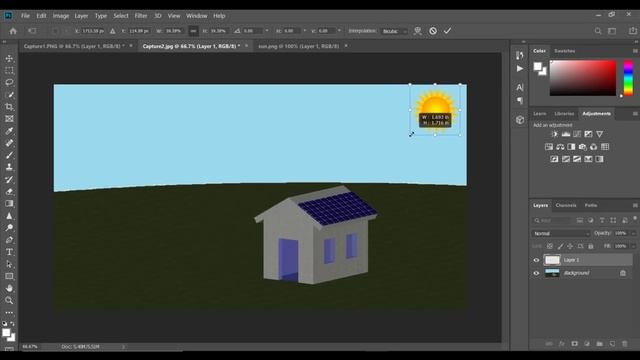Add a Brightness/Contrast adjustment
640x360 pixels.
554,134
